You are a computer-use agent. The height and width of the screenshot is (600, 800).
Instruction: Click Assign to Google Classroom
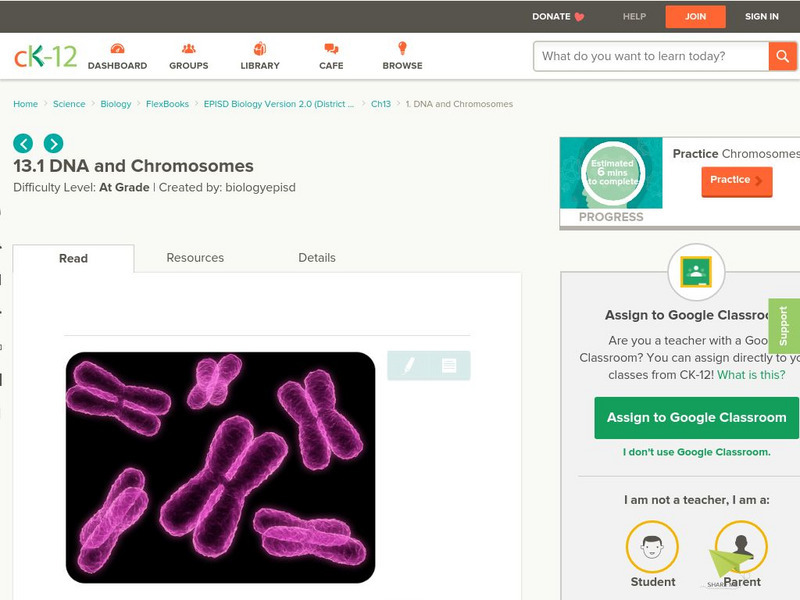coord(697,417)
